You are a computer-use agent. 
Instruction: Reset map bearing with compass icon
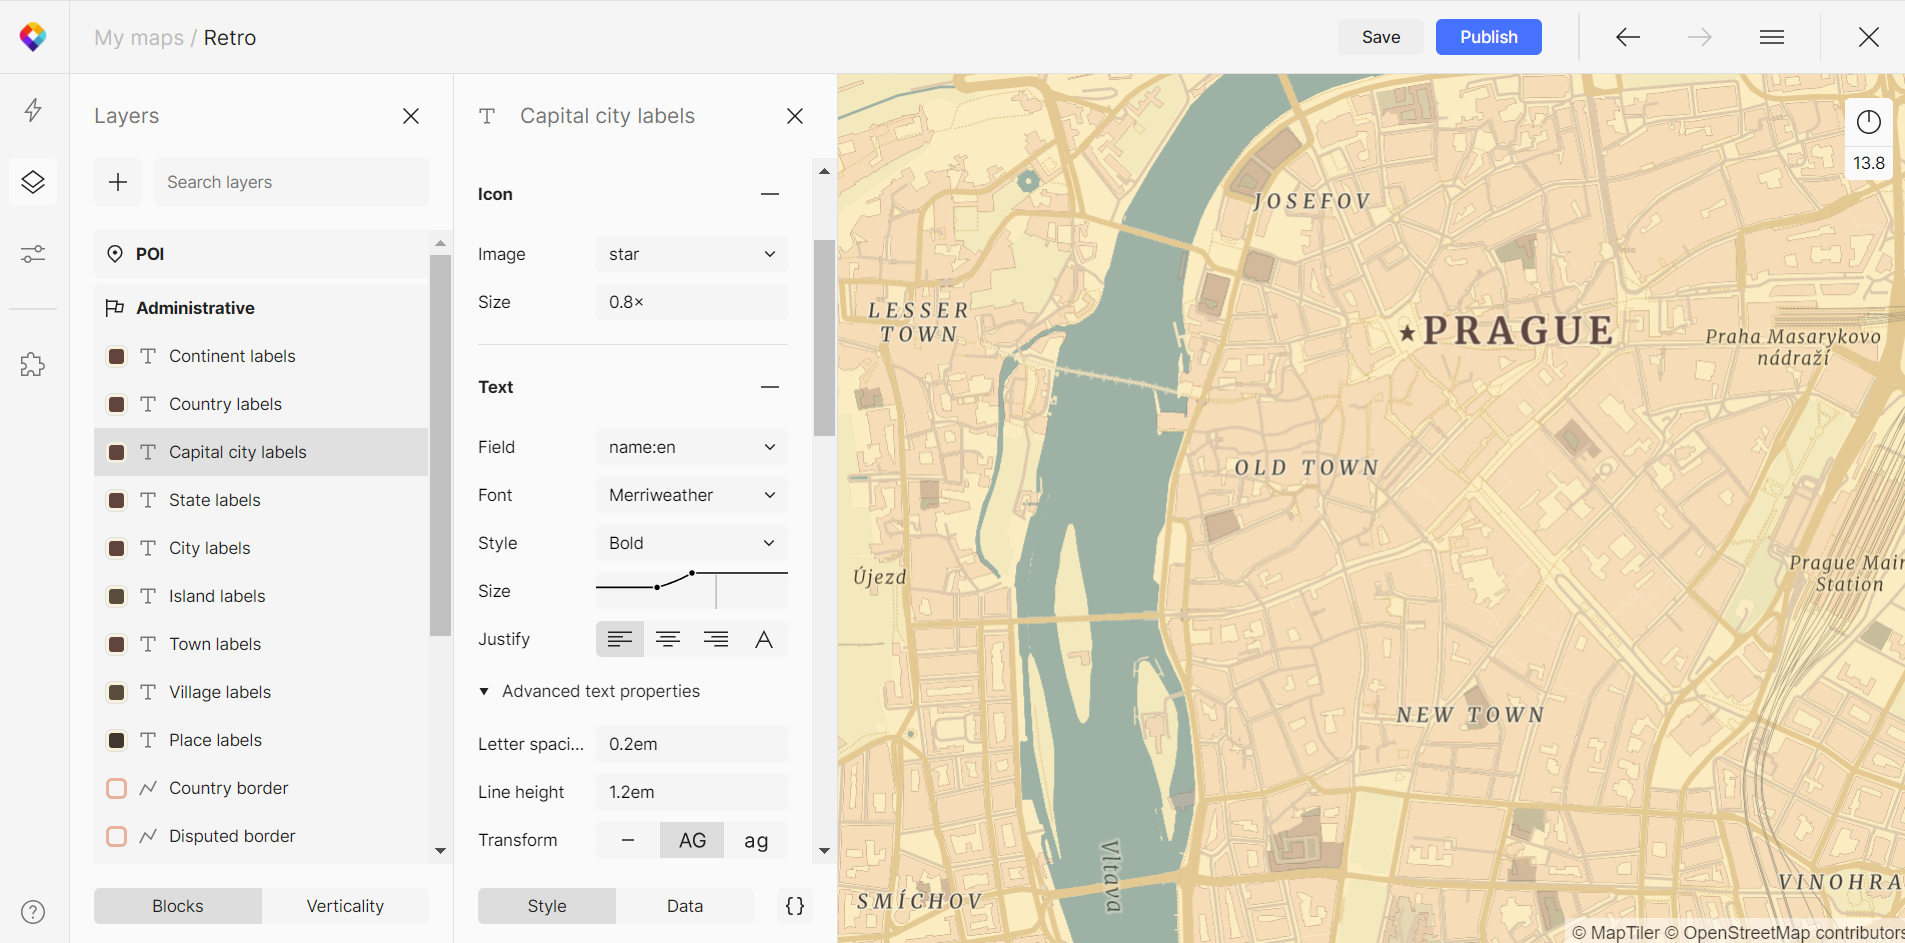(x=1868, y=122)
